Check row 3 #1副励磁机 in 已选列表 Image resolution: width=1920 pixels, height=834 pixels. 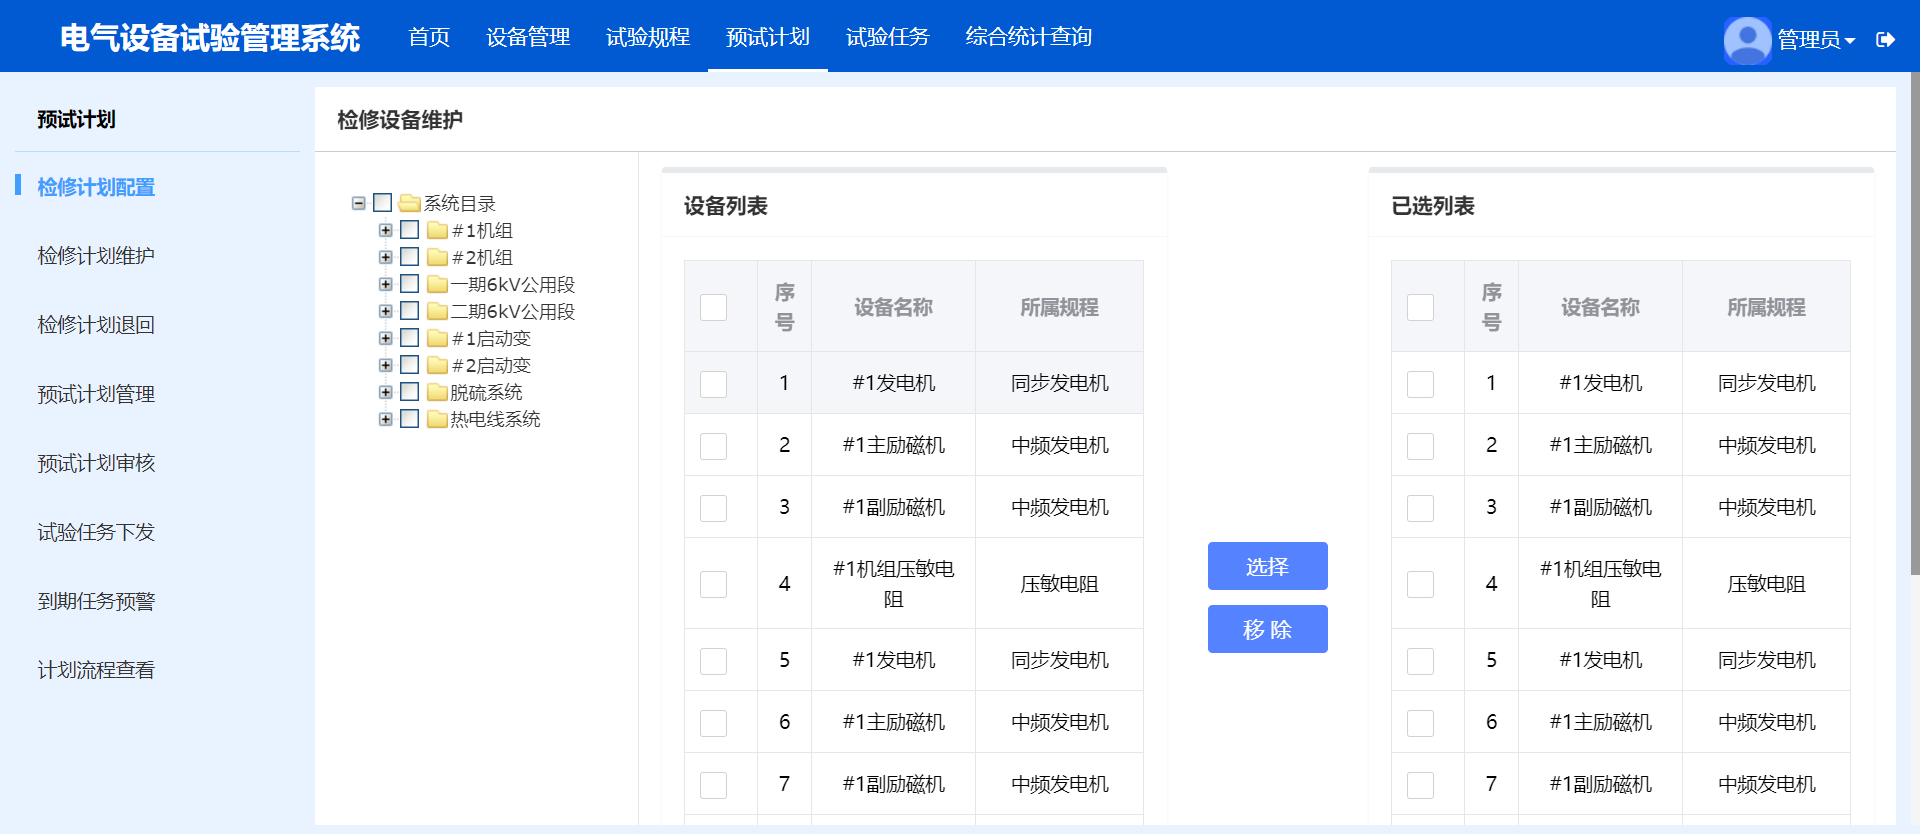[1420, 508]
